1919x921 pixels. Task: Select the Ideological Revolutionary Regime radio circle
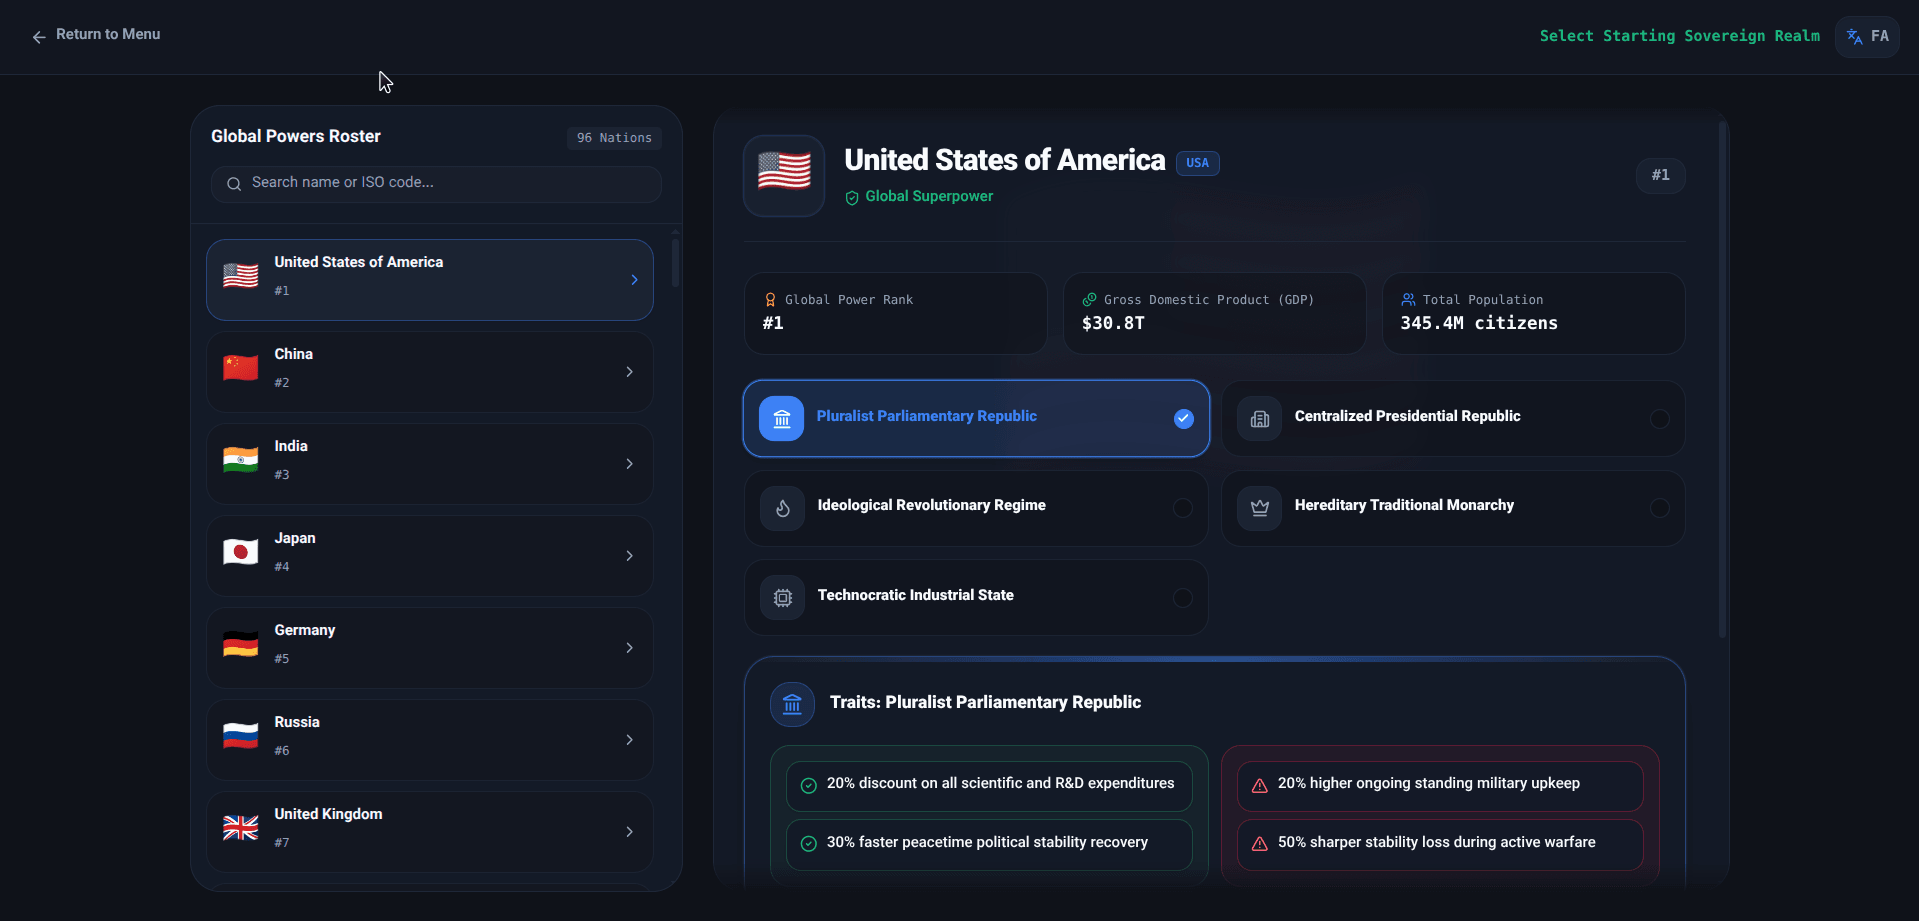coord(1183,508)
